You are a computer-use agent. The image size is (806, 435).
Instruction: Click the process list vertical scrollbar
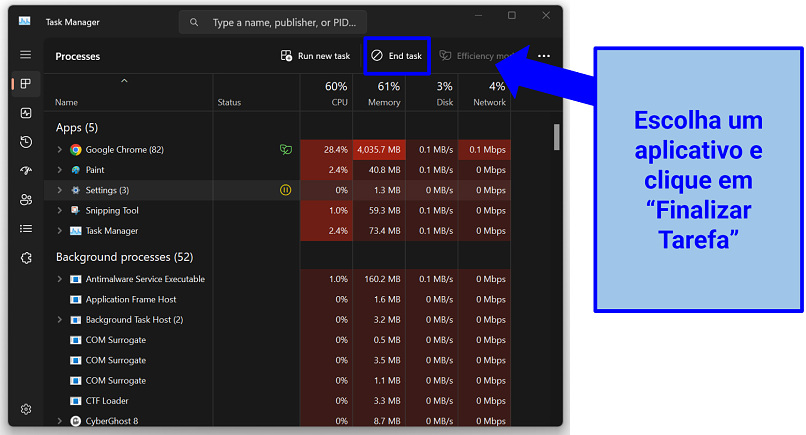tap(556, 137)
